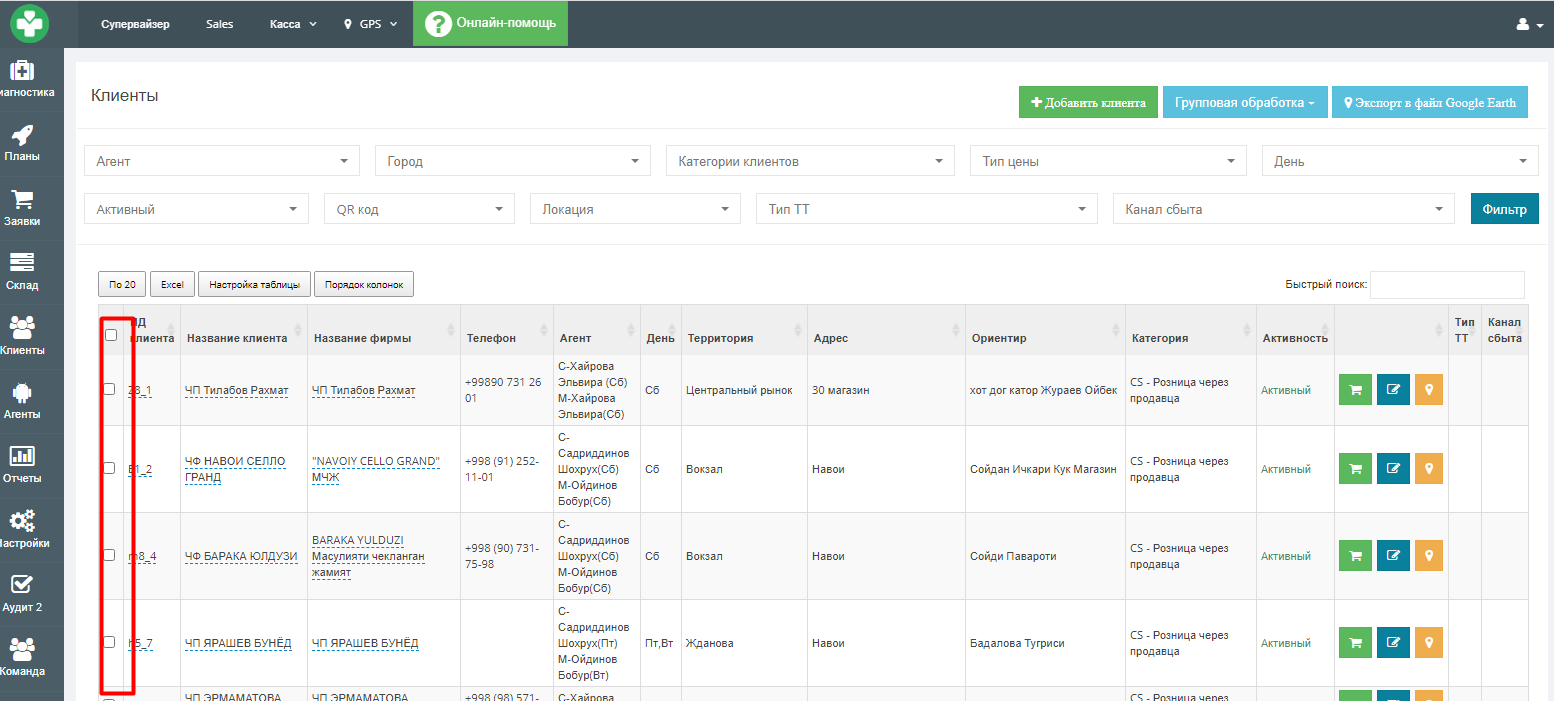The width and height of the screenshot is (1554, 701).
Task: Click green cart icon for ЧП Тилабов Рахмат
Action: 1355,390
